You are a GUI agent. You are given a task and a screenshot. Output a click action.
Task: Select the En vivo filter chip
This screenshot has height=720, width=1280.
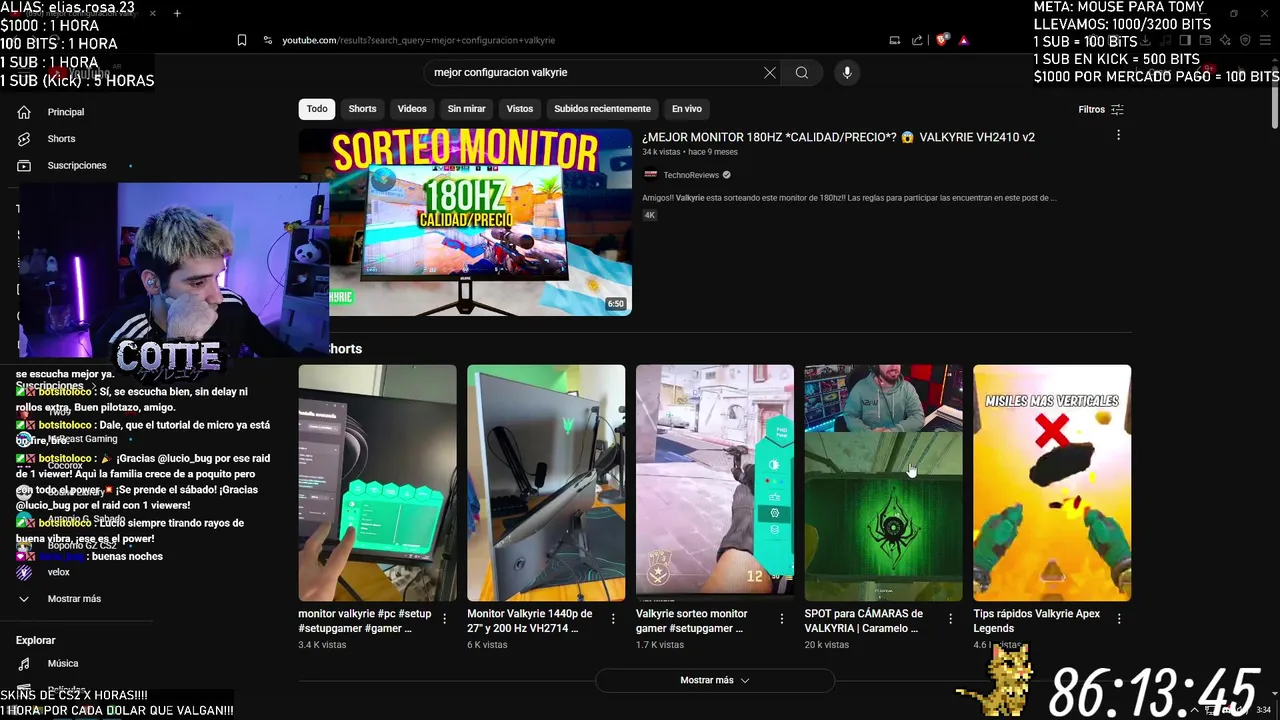pyautogui.click(x=686, y=109)
